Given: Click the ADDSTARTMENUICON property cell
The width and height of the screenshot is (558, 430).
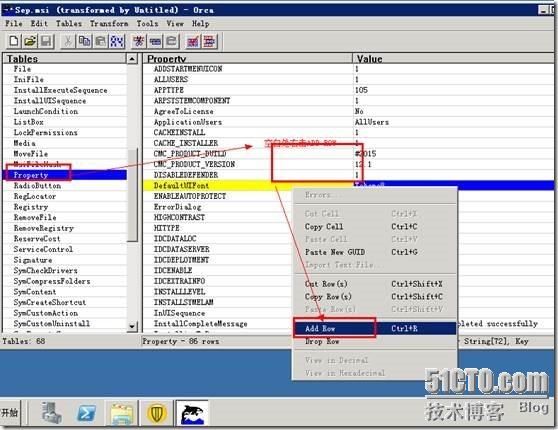Looking at the screenshot, I should pos(248,69).
